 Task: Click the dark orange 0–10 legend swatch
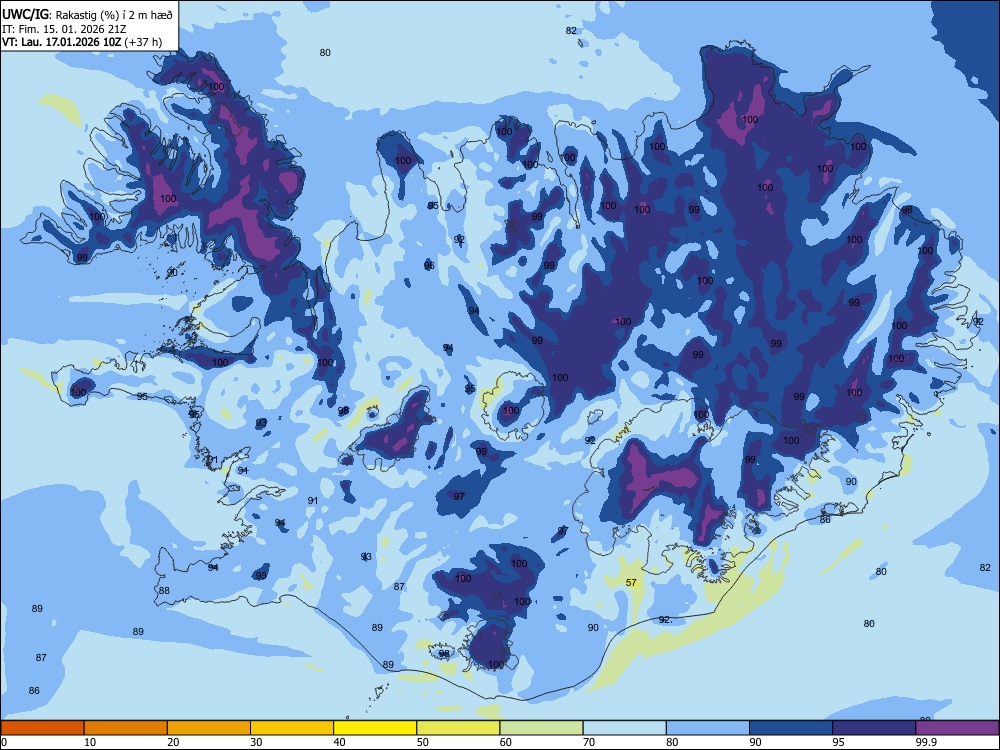[x=42, y=728]
